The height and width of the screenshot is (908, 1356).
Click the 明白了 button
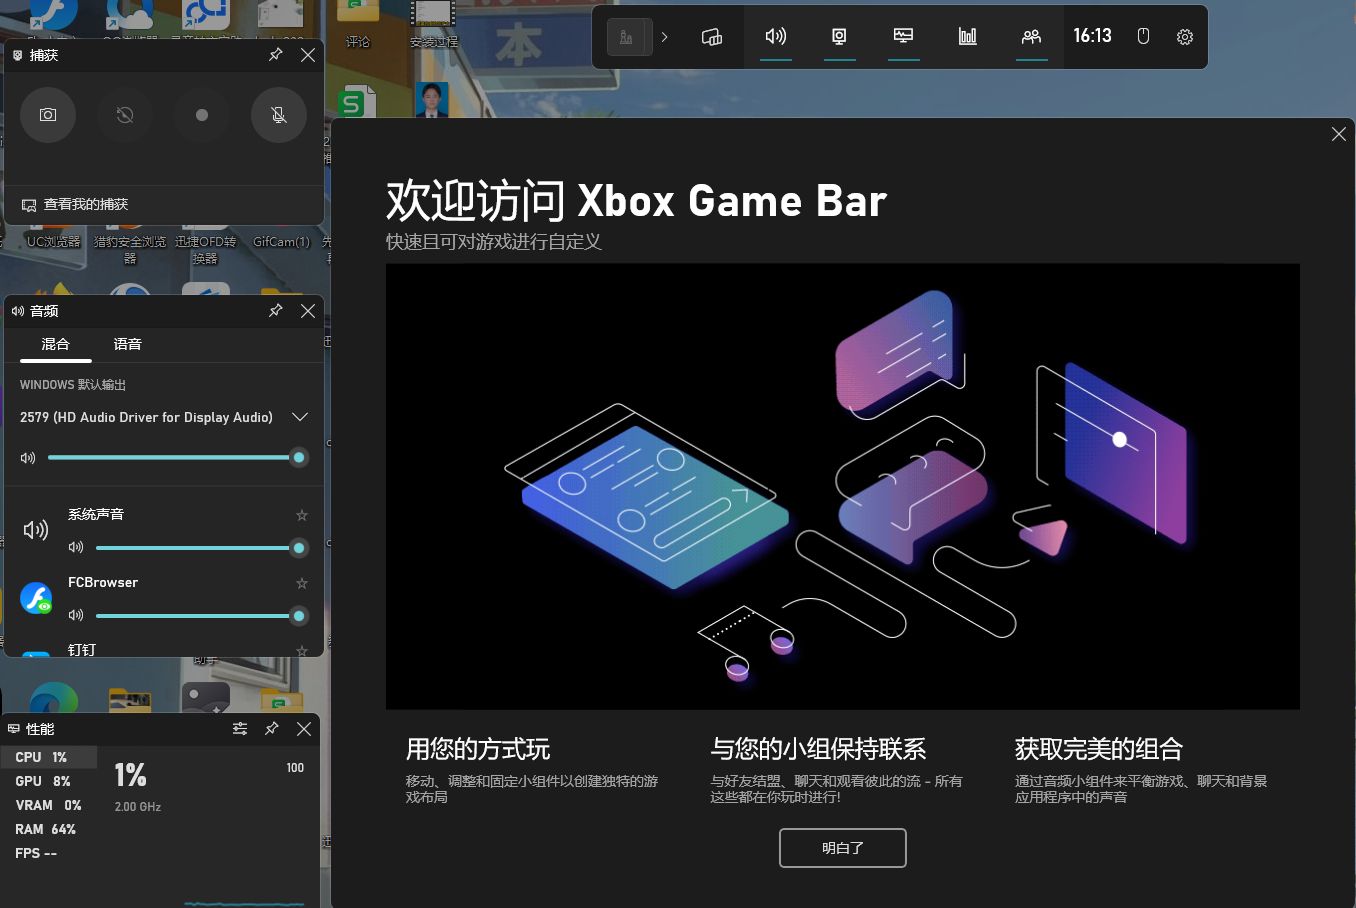click(843, 848)
